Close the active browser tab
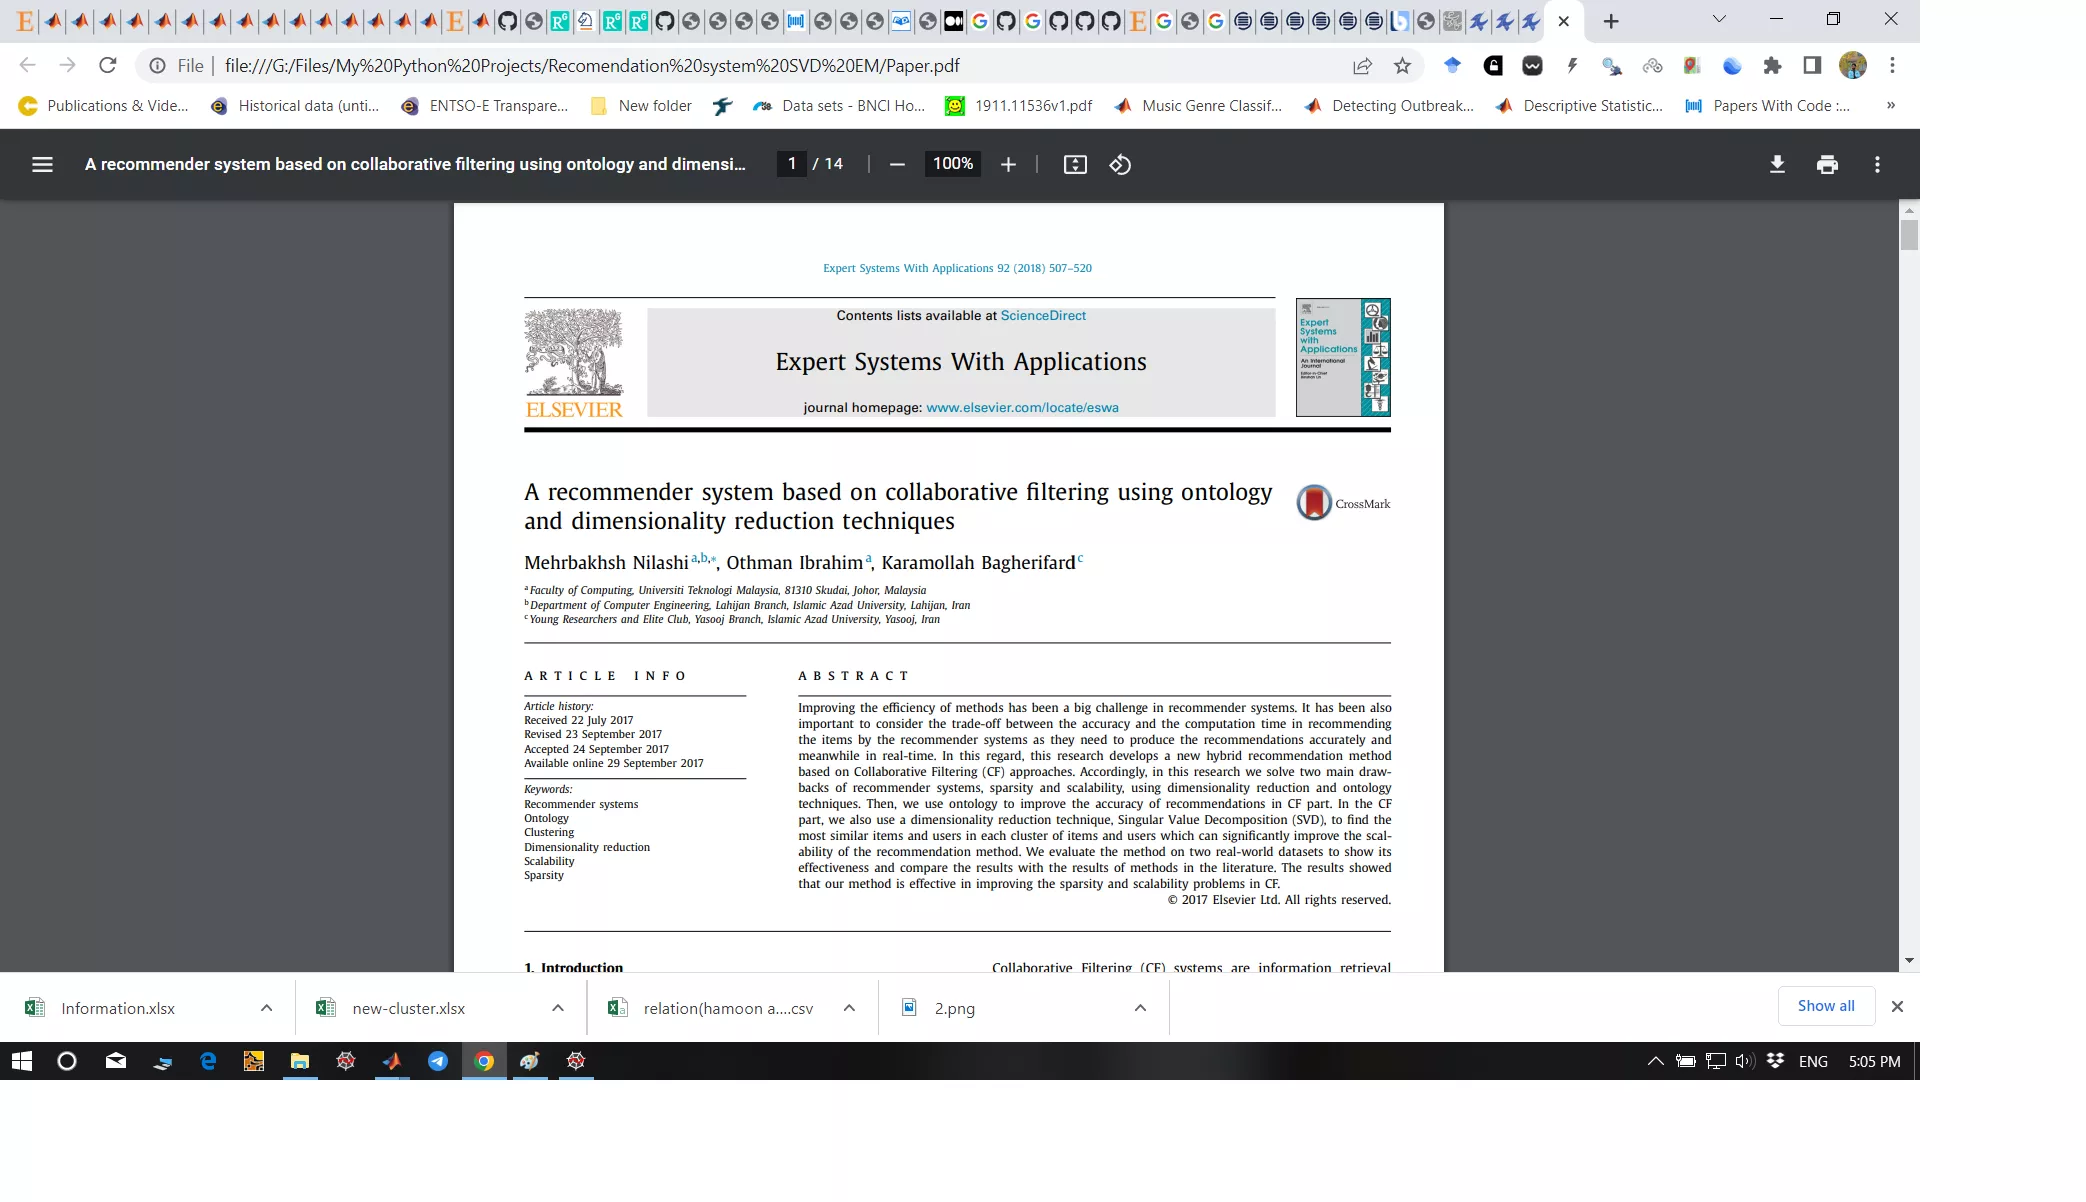 [1564, 21]
